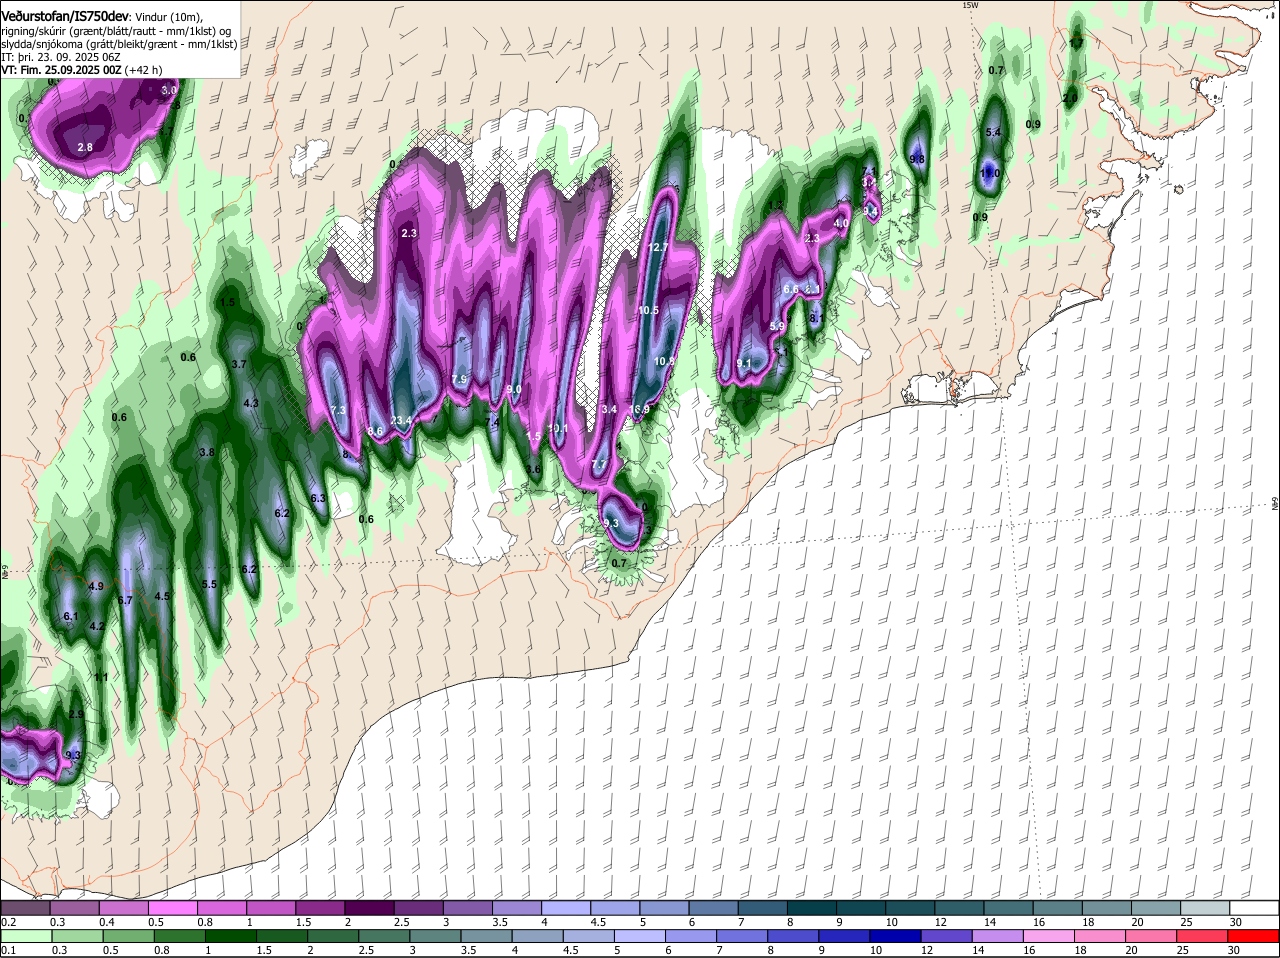Click the dark green rain legend swatch between 1 and 1.5
1280x958 pixels.
(x=231, y=936)
